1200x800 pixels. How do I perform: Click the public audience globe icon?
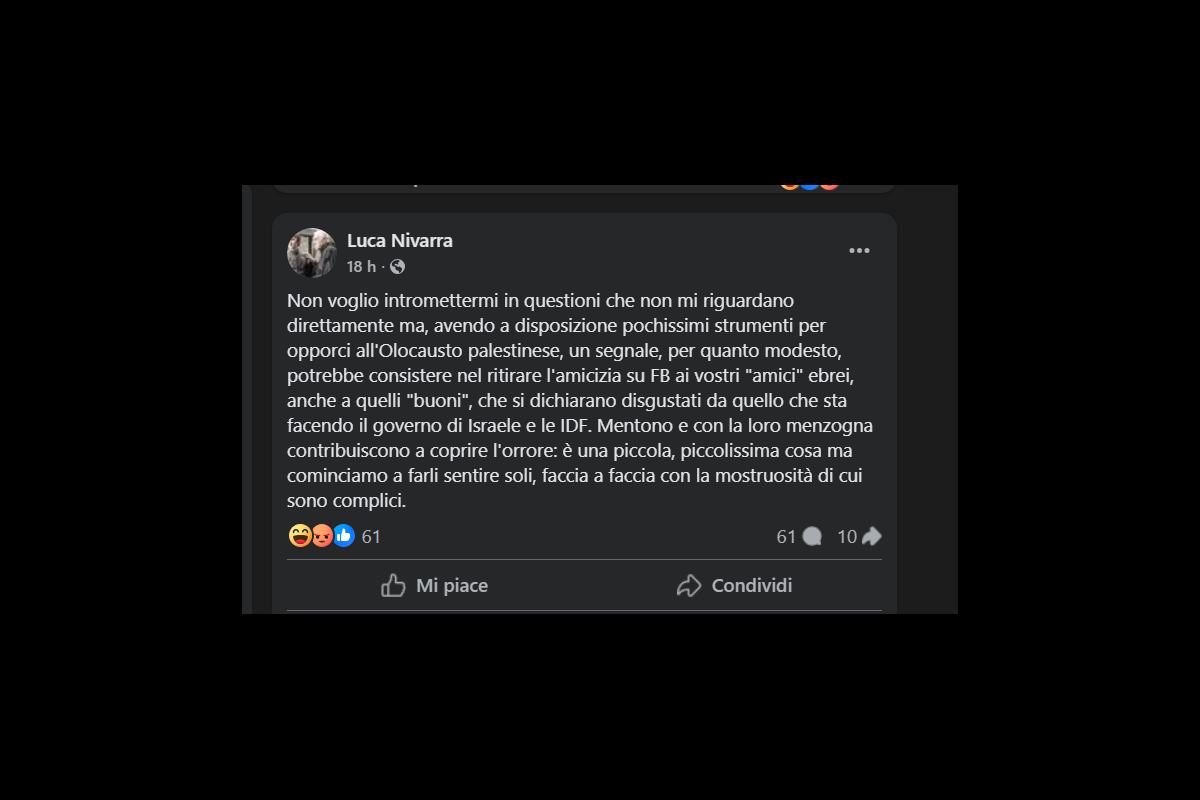[x=397, y=267]
